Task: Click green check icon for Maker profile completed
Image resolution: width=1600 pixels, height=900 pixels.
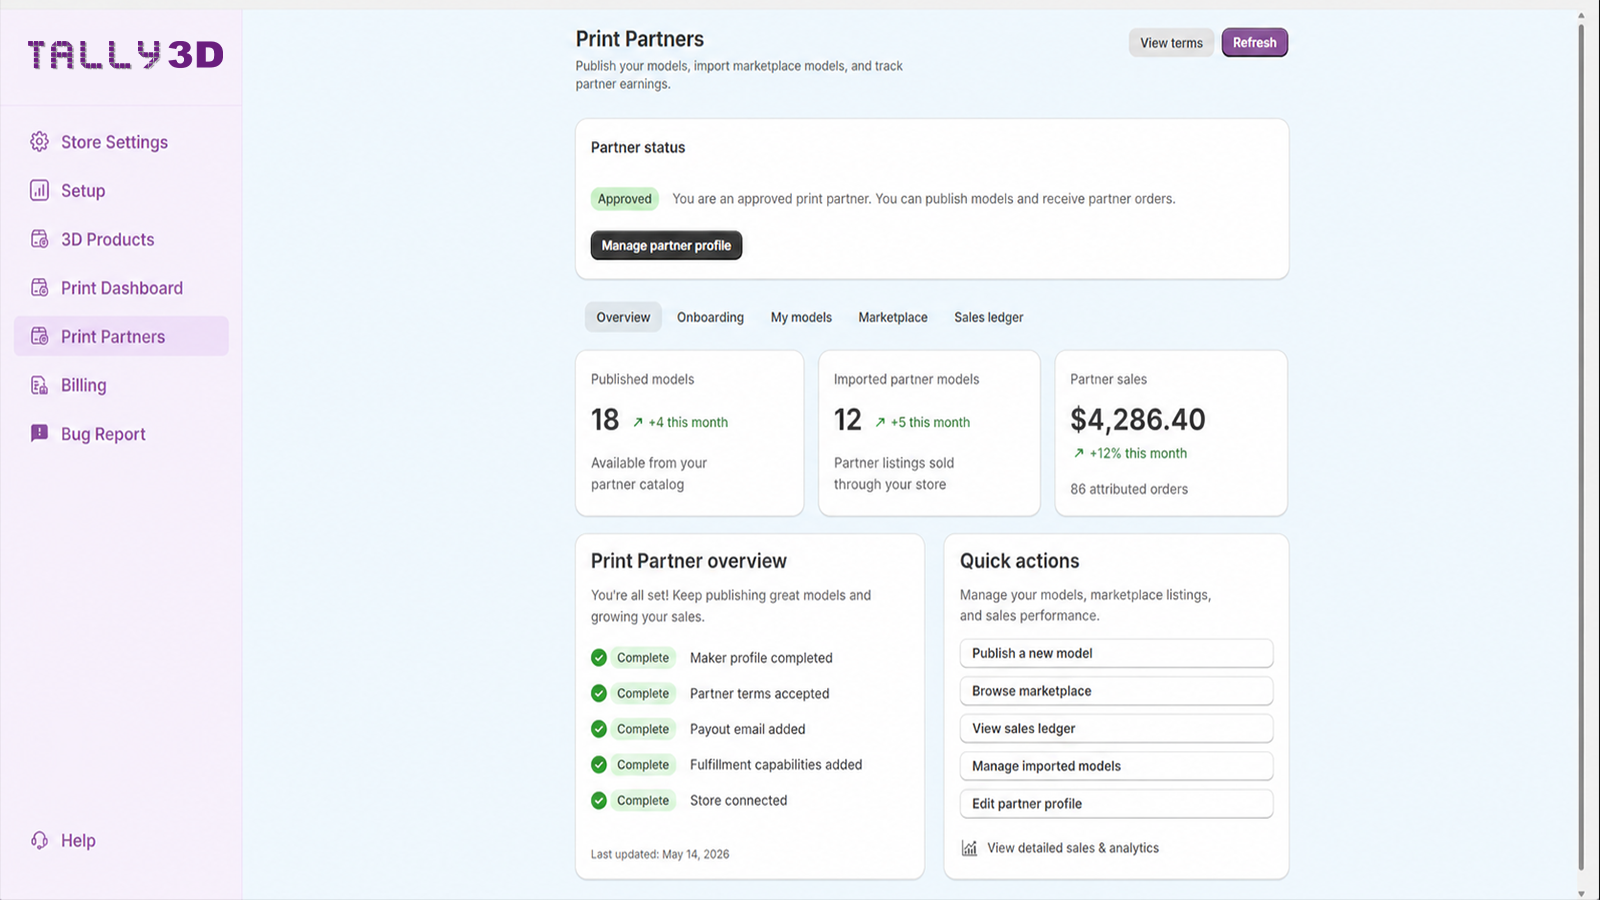Action: (x=599, y=657)
